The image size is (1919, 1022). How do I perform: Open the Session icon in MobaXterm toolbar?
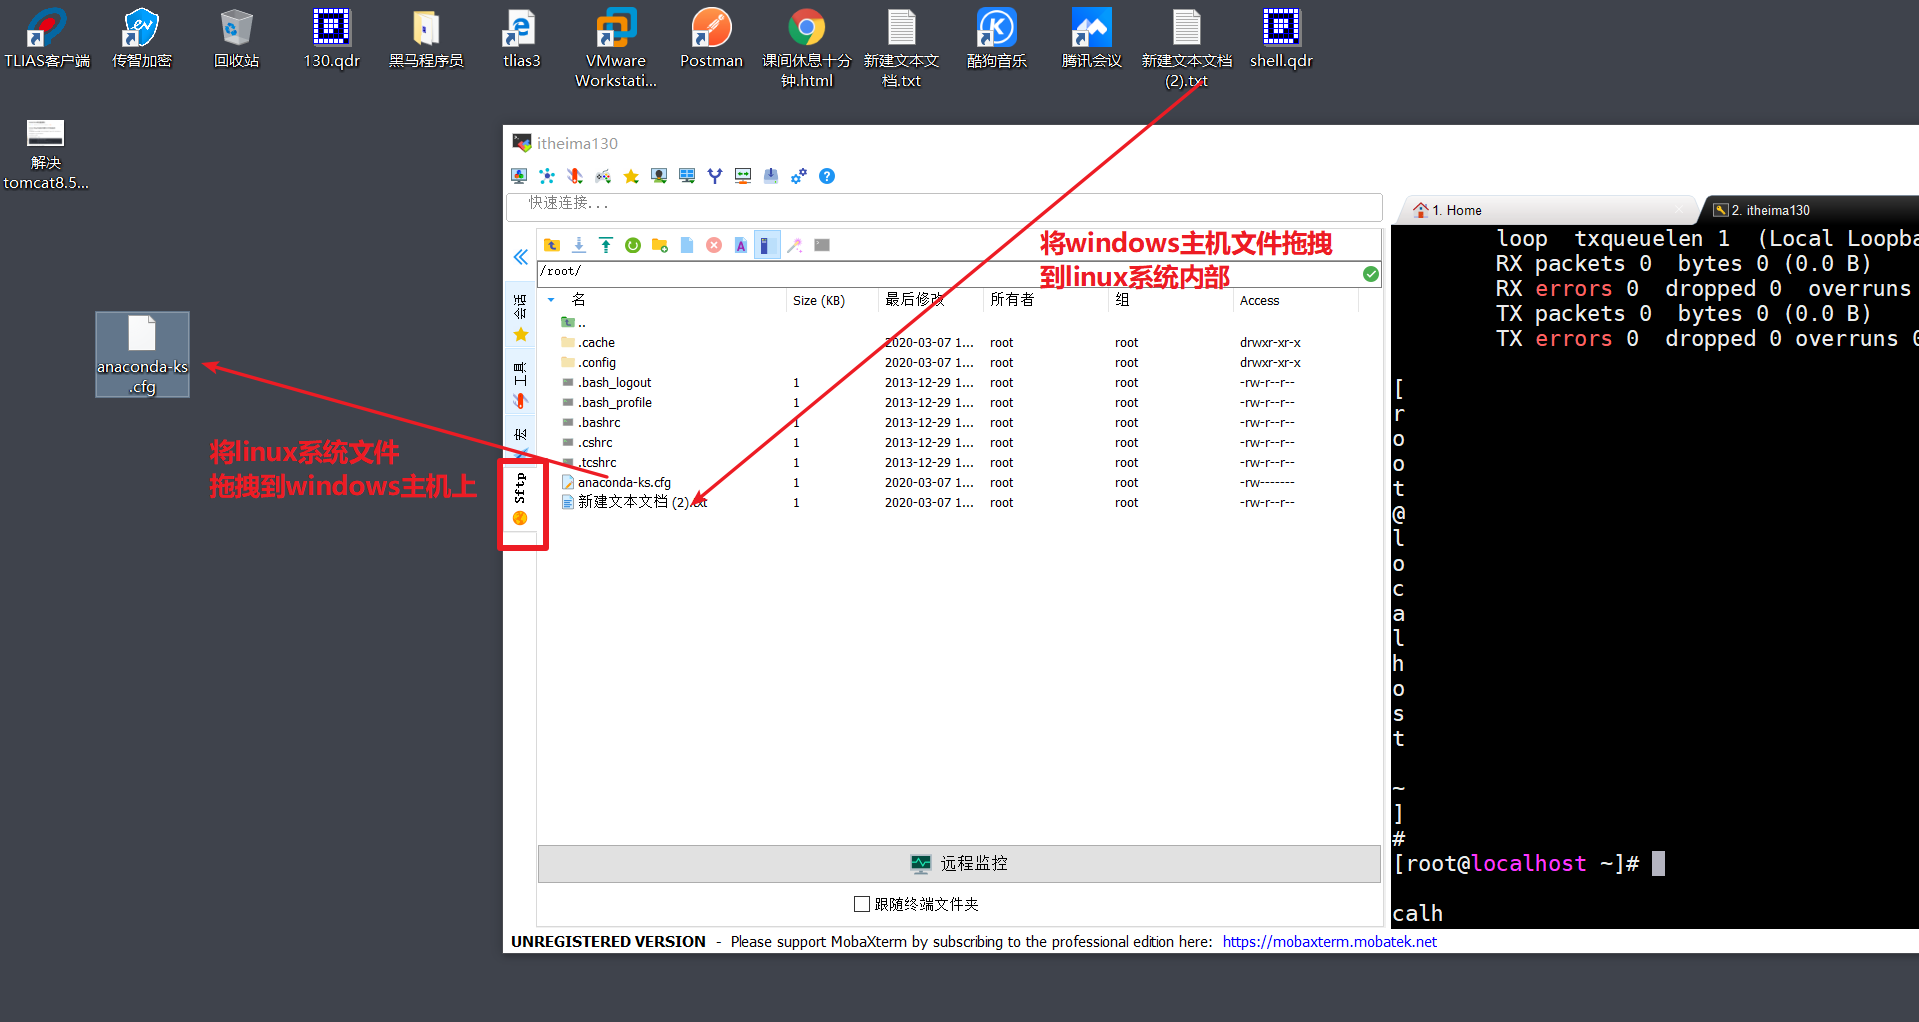(x=519, y=176)
